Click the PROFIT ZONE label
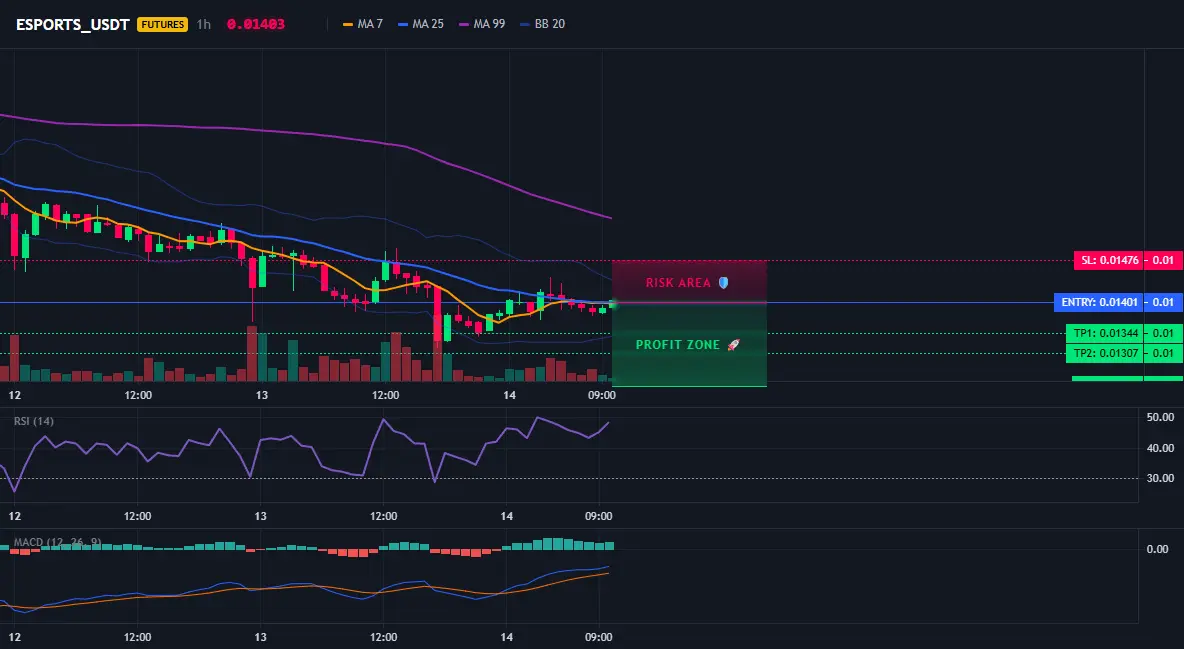Image resolution: width=1184 pixels, height=649 pixels. tap(678, 345)
